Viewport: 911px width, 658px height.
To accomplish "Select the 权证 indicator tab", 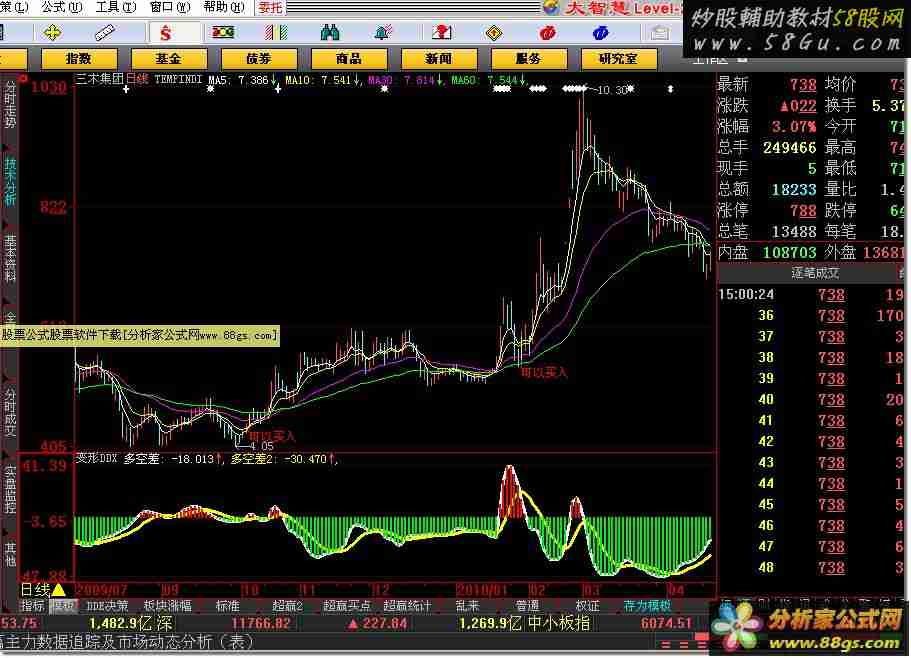I will click(587, 606).
